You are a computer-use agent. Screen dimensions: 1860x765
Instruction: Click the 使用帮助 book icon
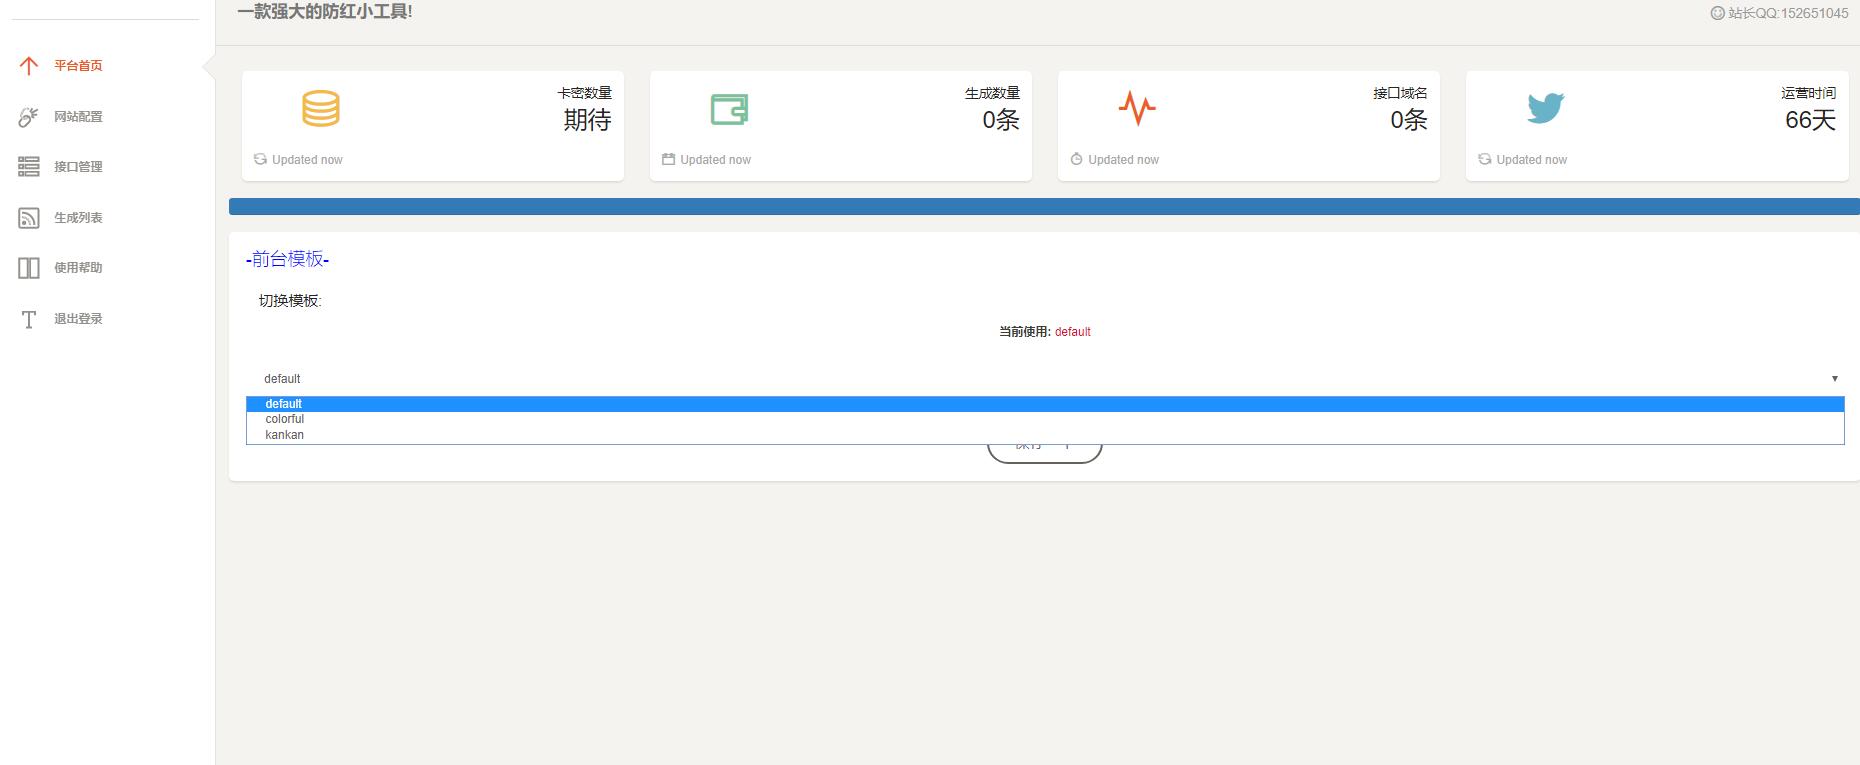29,268
